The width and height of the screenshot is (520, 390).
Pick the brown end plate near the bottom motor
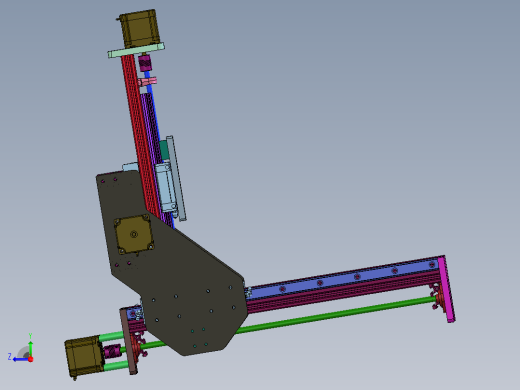[129, 341]
